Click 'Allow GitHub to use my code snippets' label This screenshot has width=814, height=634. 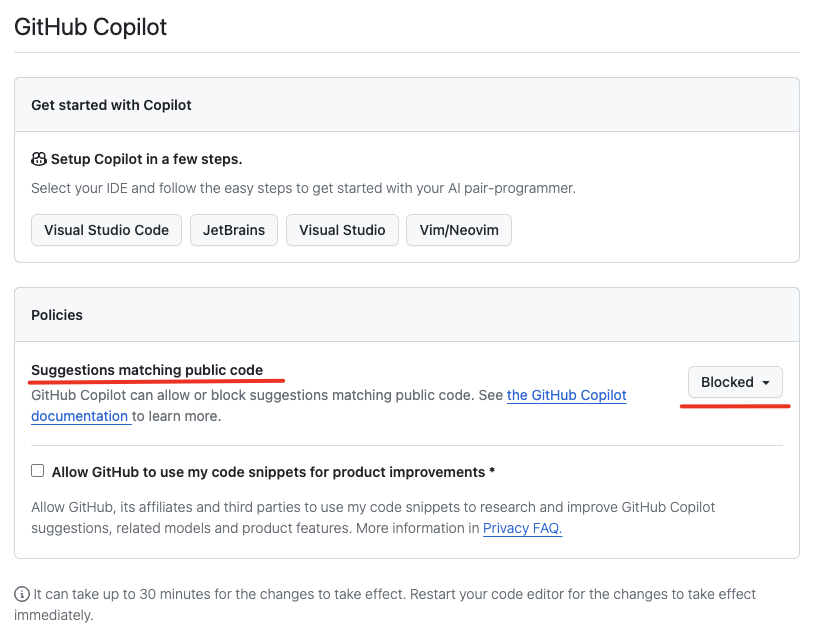(273, 472)
